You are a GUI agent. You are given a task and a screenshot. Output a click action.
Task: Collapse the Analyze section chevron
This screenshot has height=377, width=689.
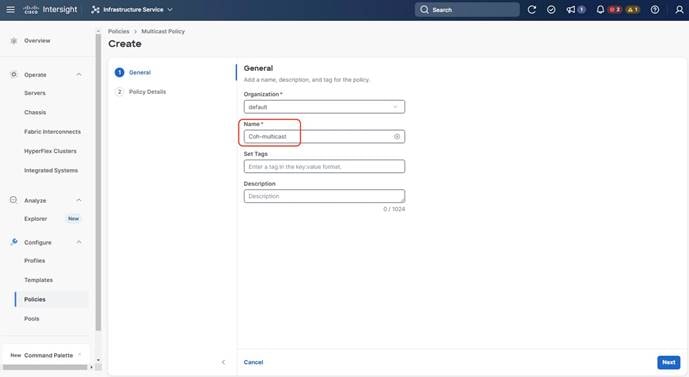click(79, 200)
